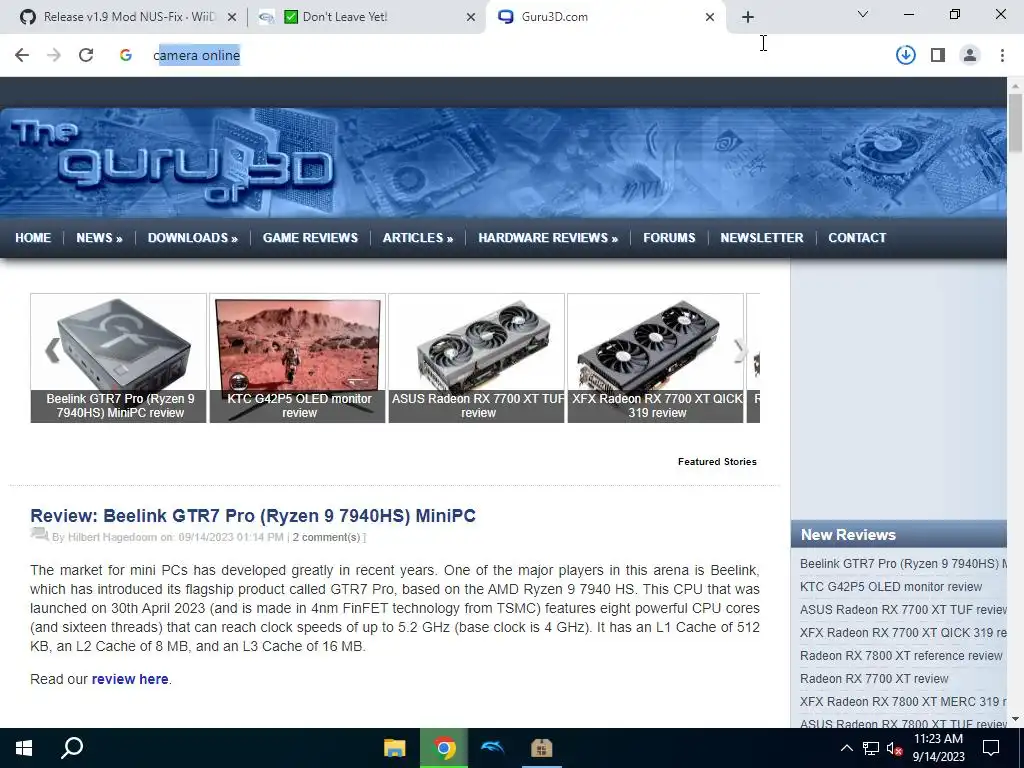Screen dimensions: 1024x768
Task: Open sidebar Radeon RX 7700 XT review
Action: tap(874, 679)
